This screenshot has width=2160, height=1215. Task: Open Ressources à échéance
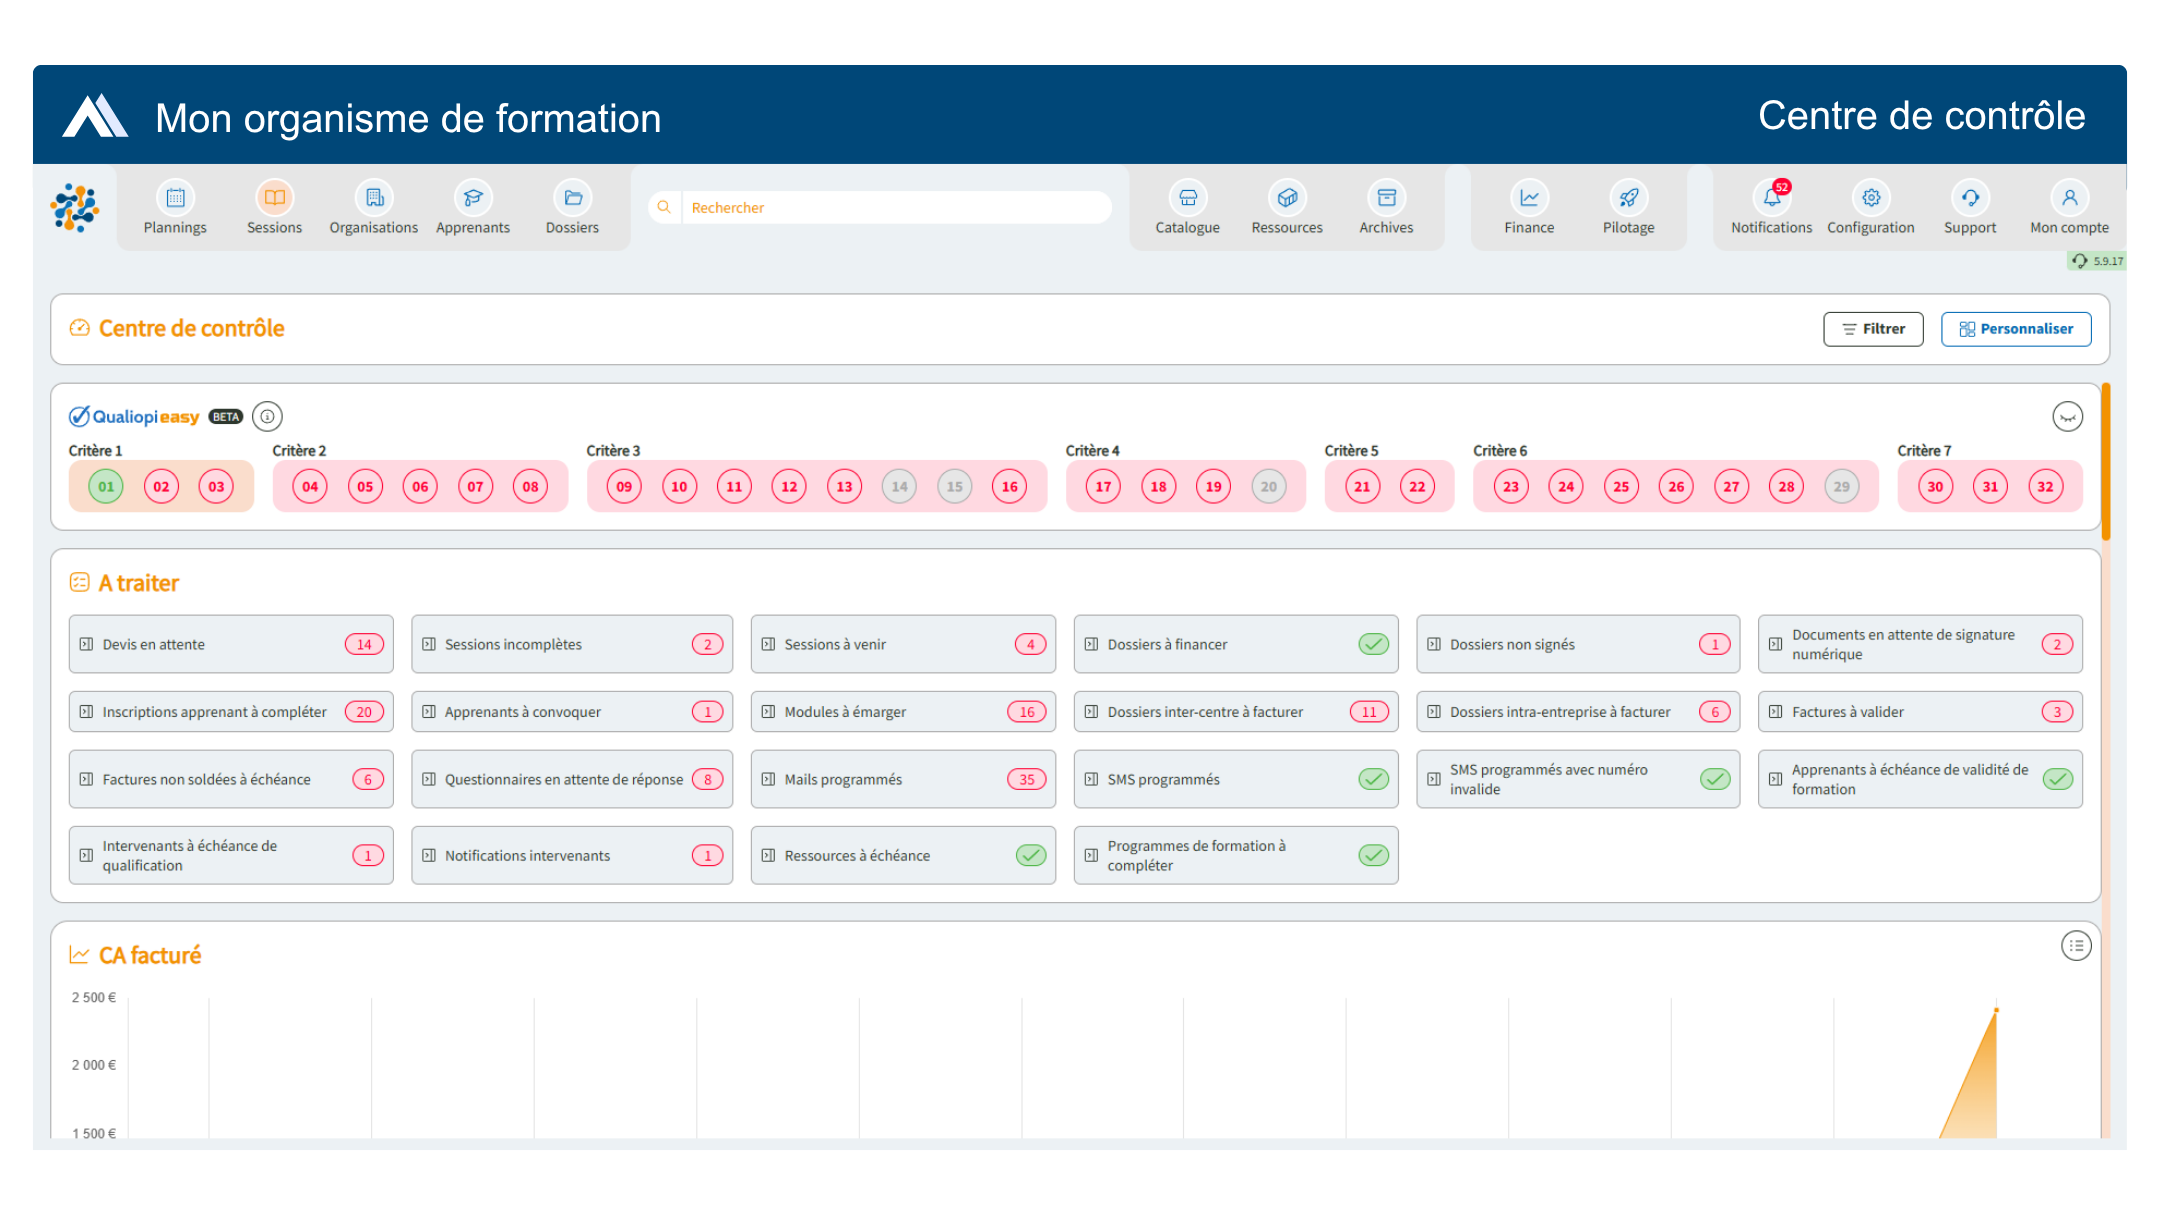[903, 855]
